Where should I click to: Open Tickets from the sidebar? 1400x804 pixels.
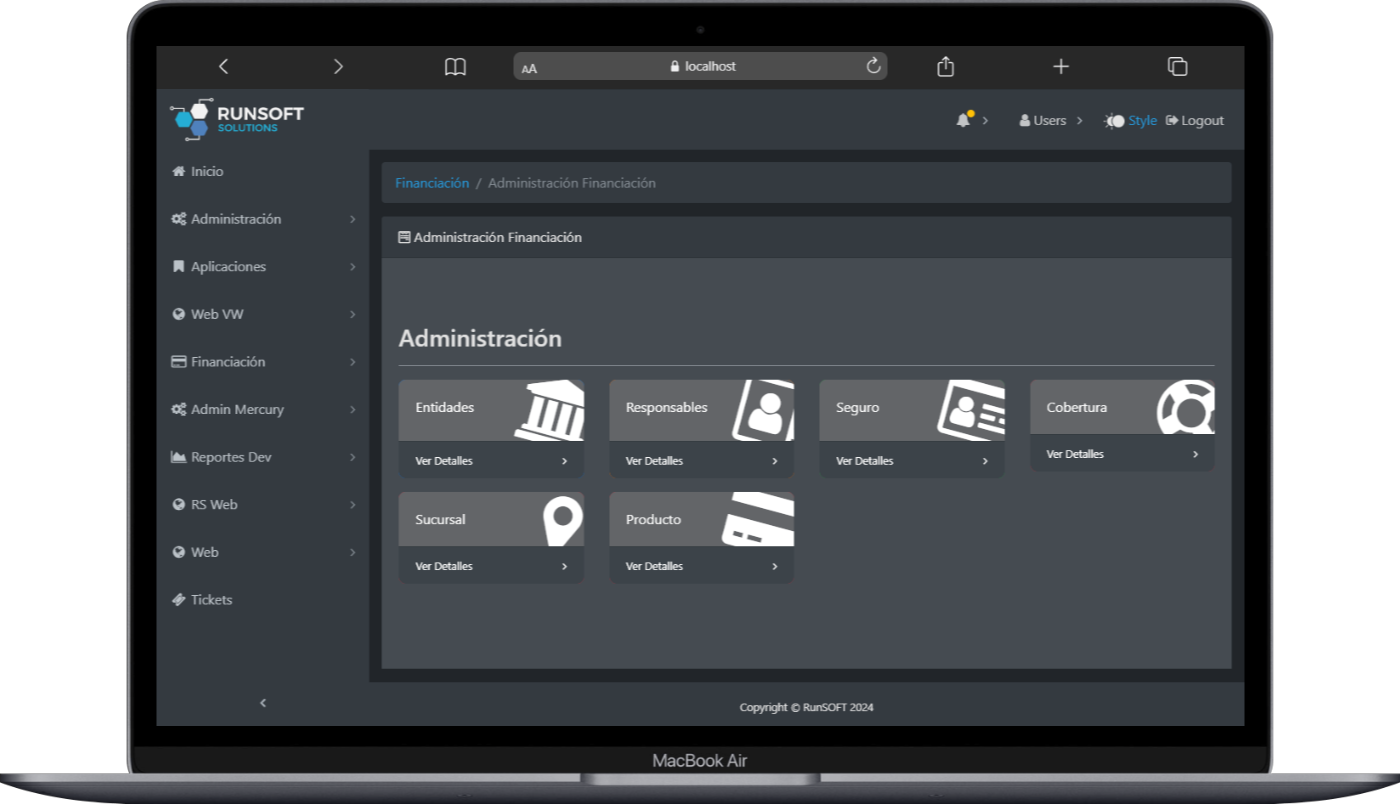click(x=211, y=600)
